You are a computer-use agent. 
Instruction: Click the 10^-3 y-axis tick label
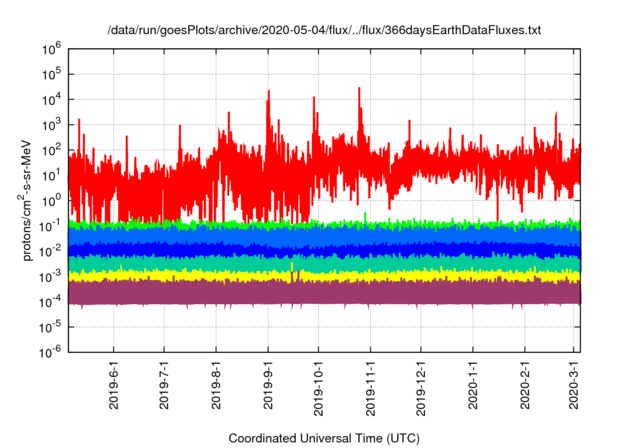[x=51, y=276]
